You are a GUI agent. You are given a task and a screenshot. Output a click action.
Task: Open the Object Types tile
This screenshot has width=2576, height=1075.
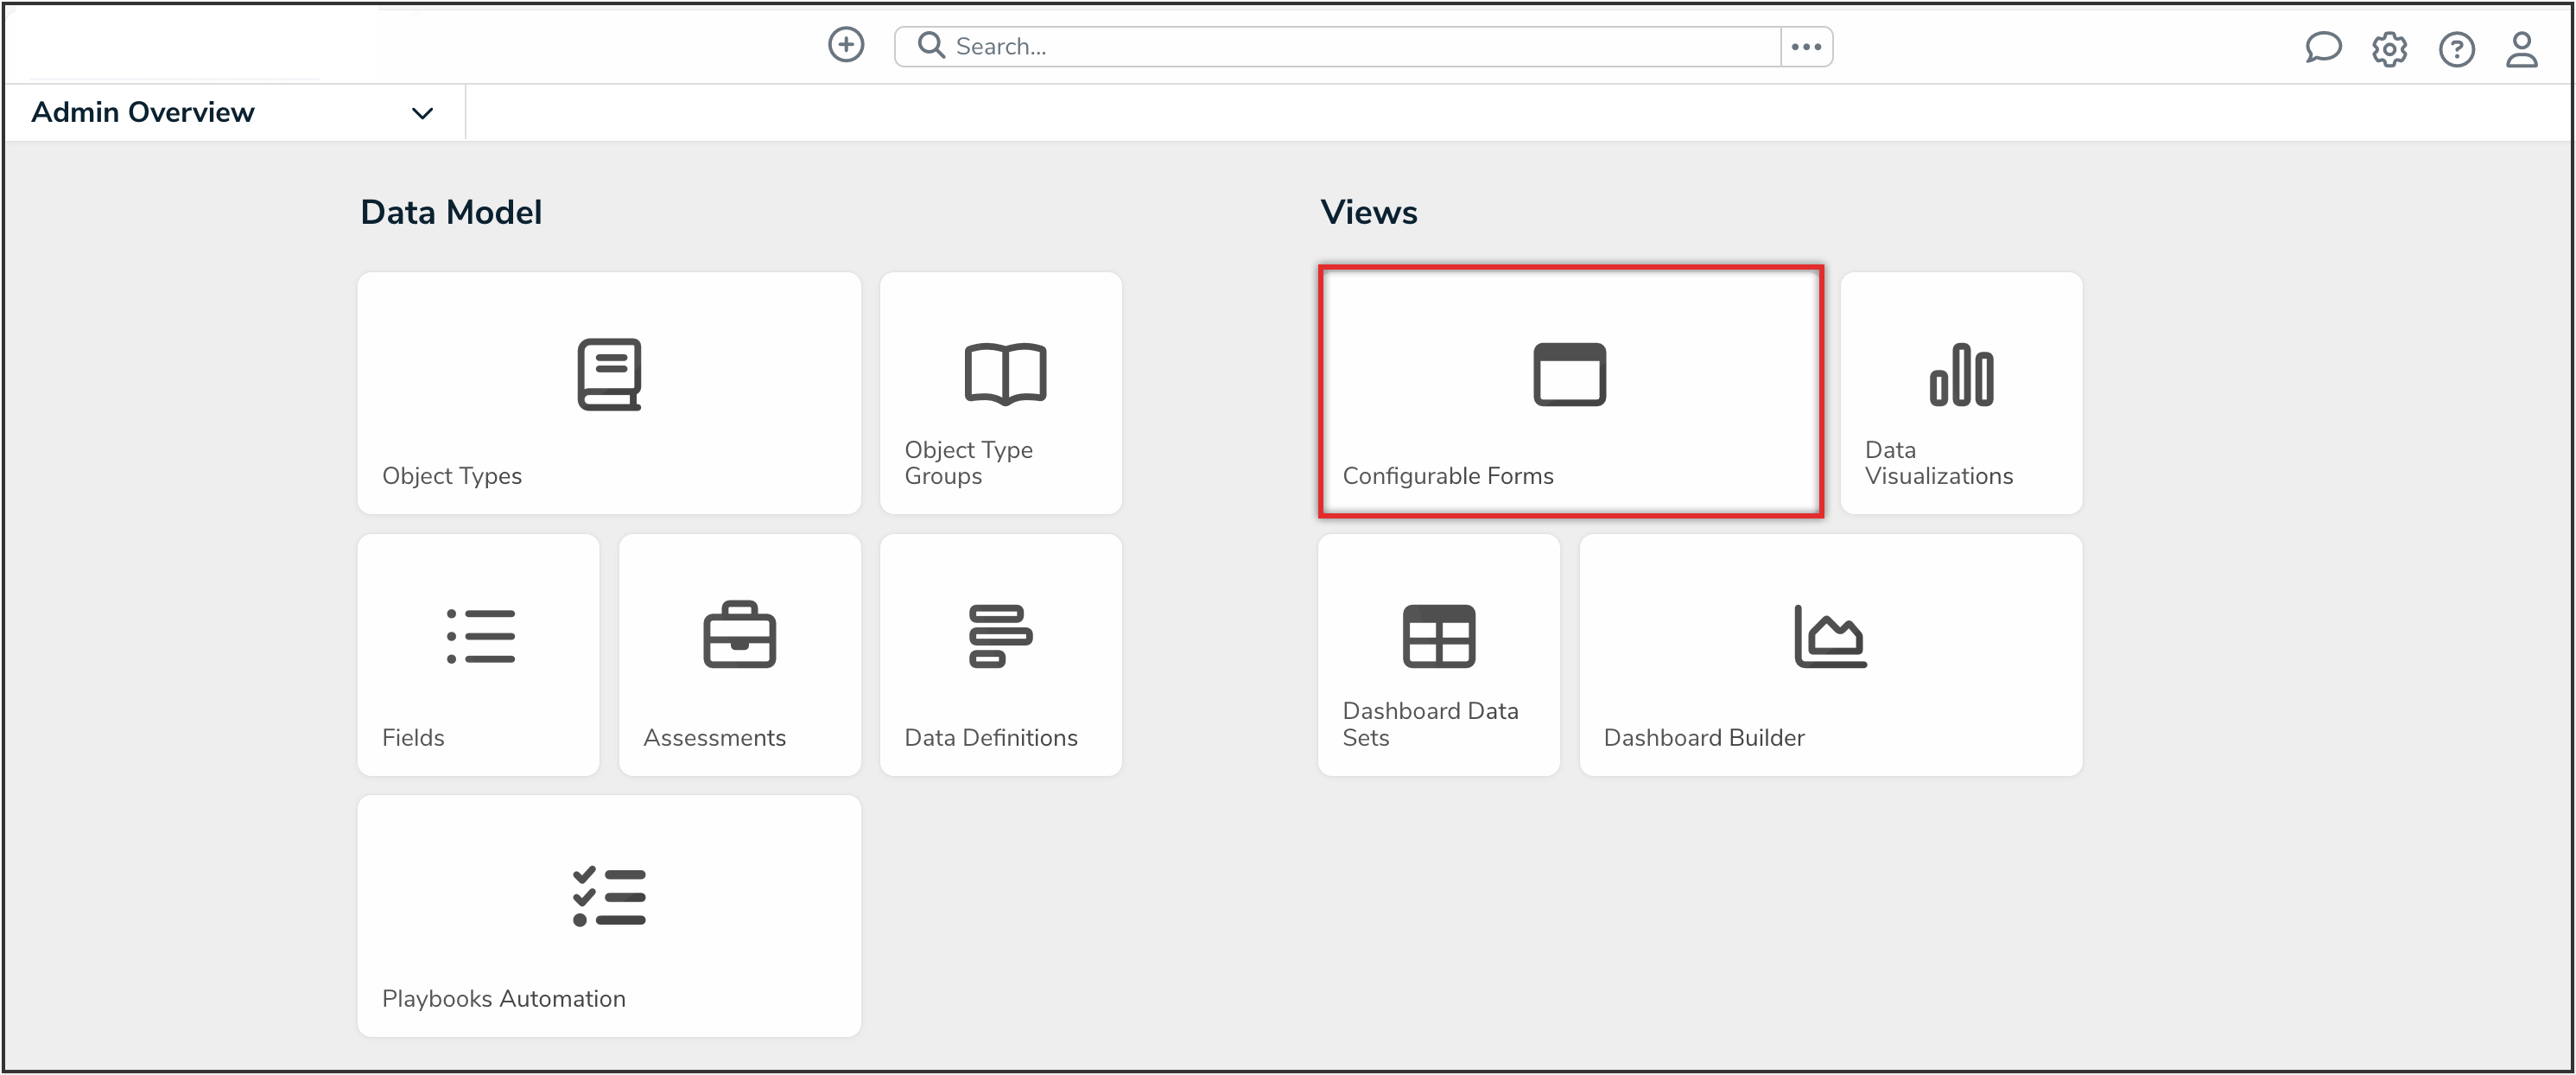(609, 393)
